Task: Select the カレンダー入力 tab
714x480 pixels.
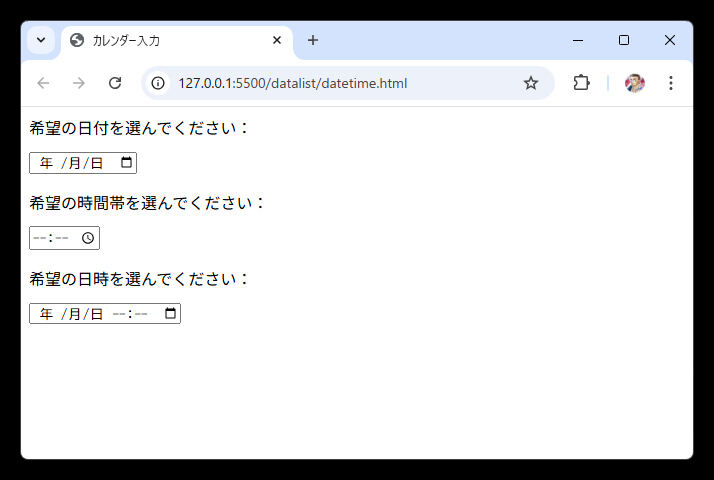Action: point(160,41)
